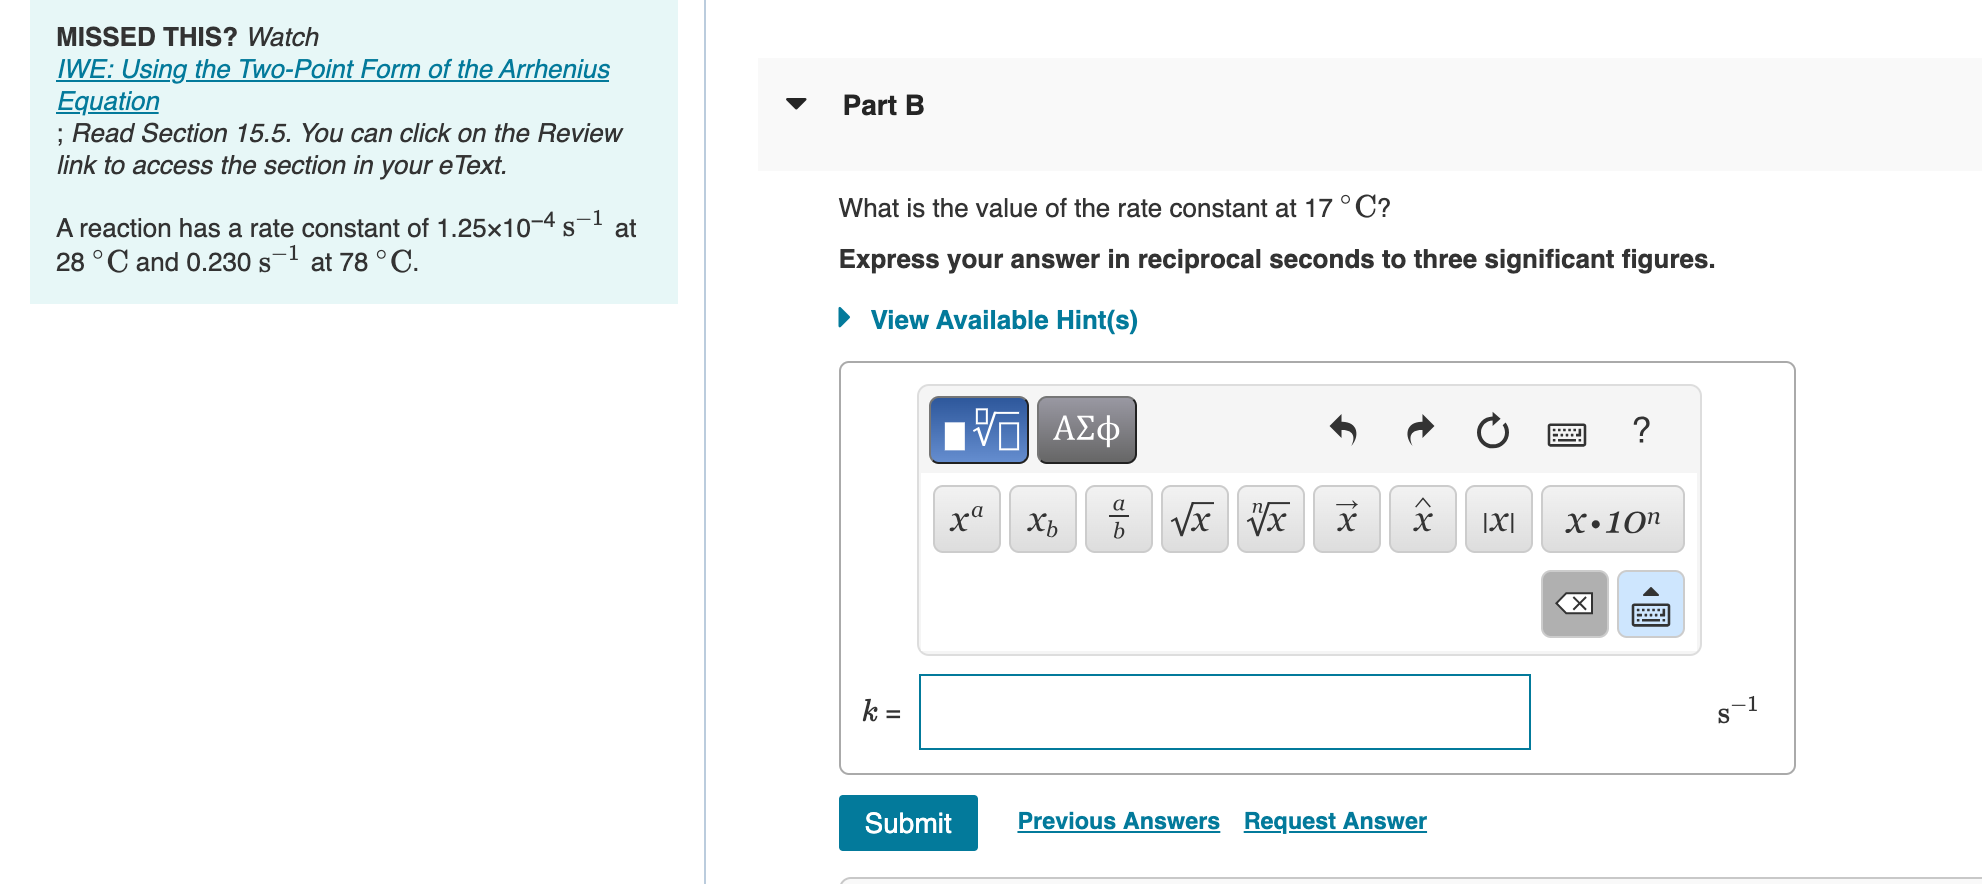Open Previous Answers

pos(1118,821)
